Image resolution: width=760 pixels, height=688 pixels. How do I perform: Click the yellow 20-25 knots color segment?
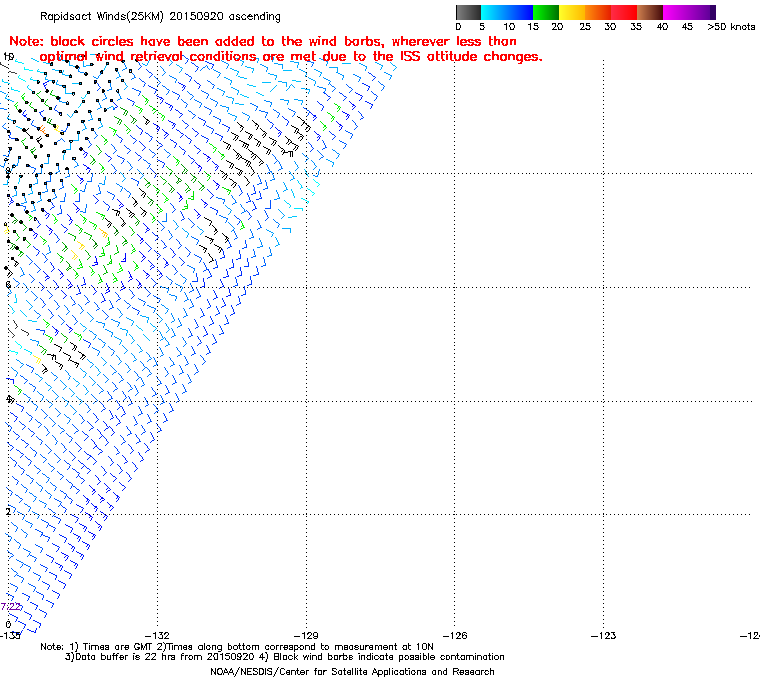pos(572,12)
